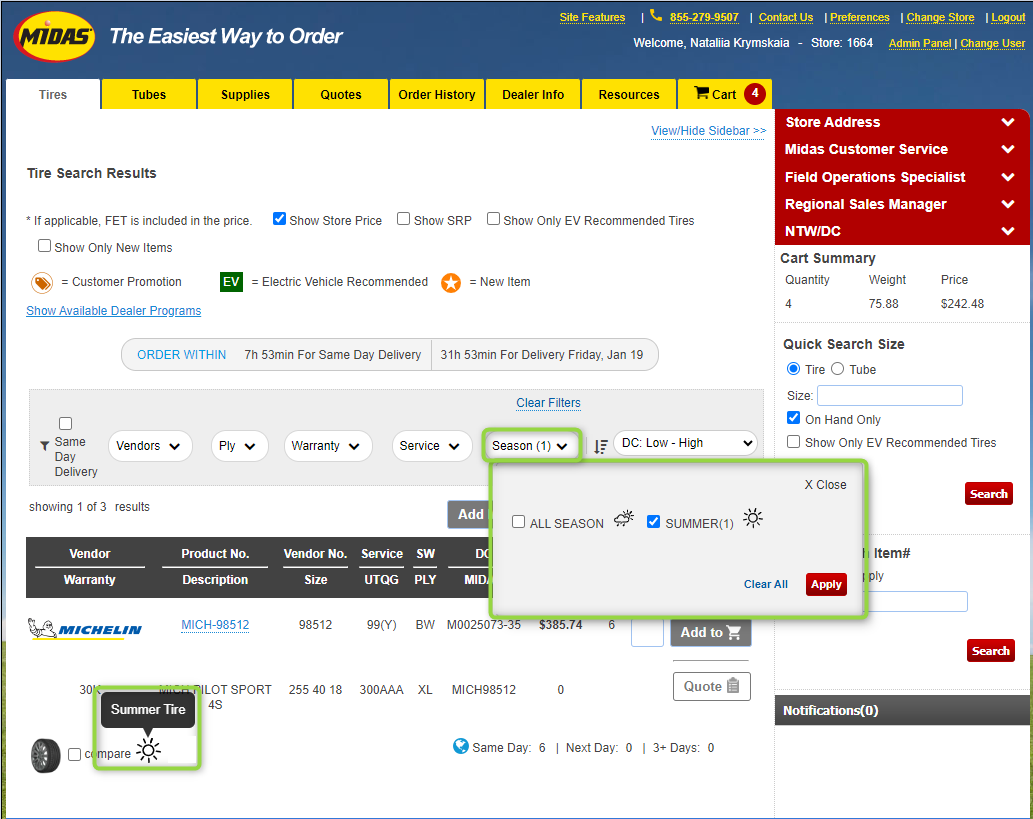Viewport: 1033px width, 819px height.
Task: Open the Quotes tab
Action: pos(341,94)
